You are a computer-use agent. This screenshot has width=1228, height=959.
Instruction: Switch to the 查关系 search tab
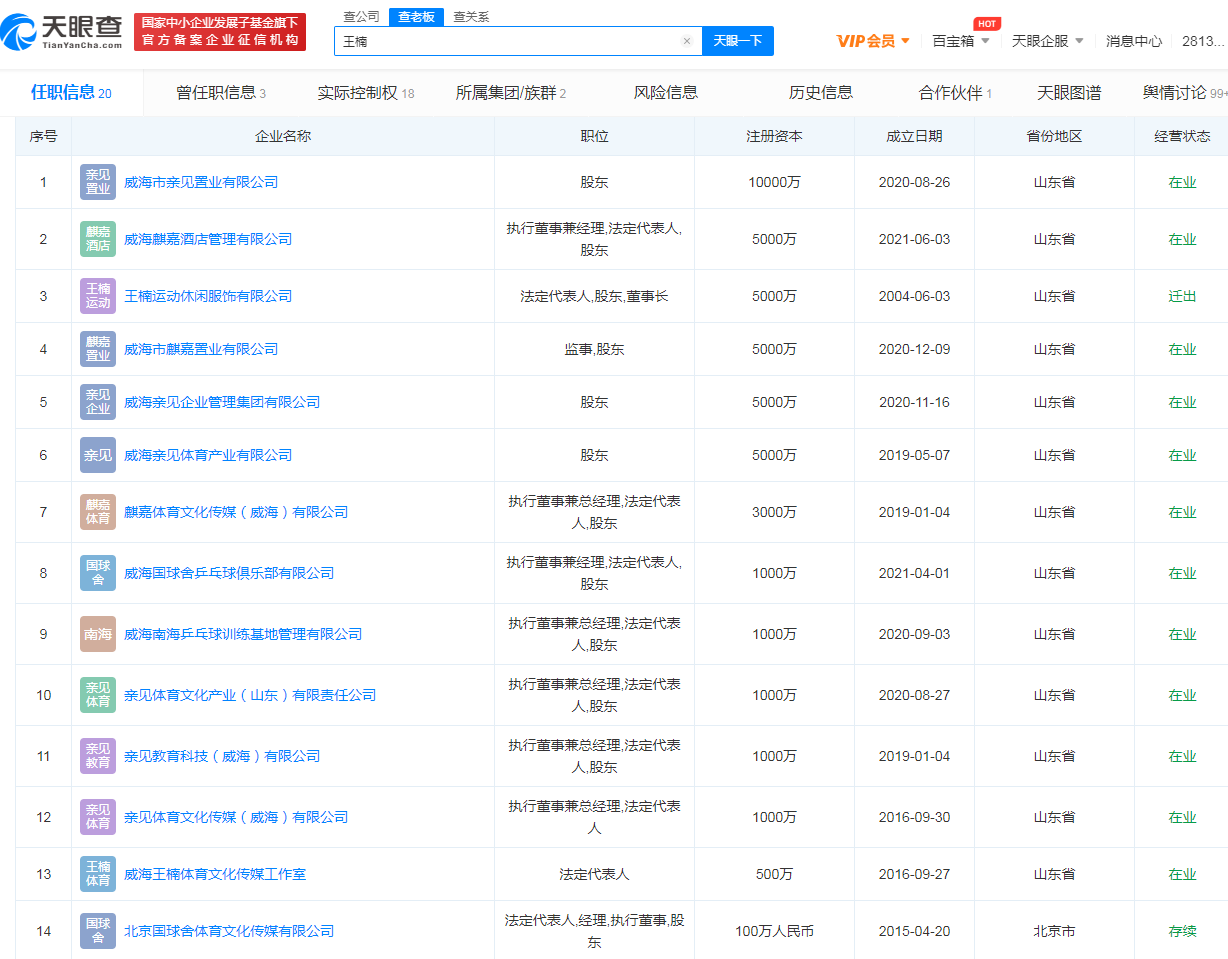point(471,17)
